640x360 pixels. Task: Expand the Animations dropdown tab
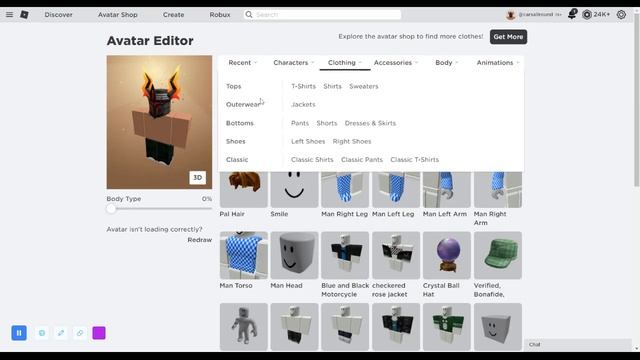coord(498,63)
